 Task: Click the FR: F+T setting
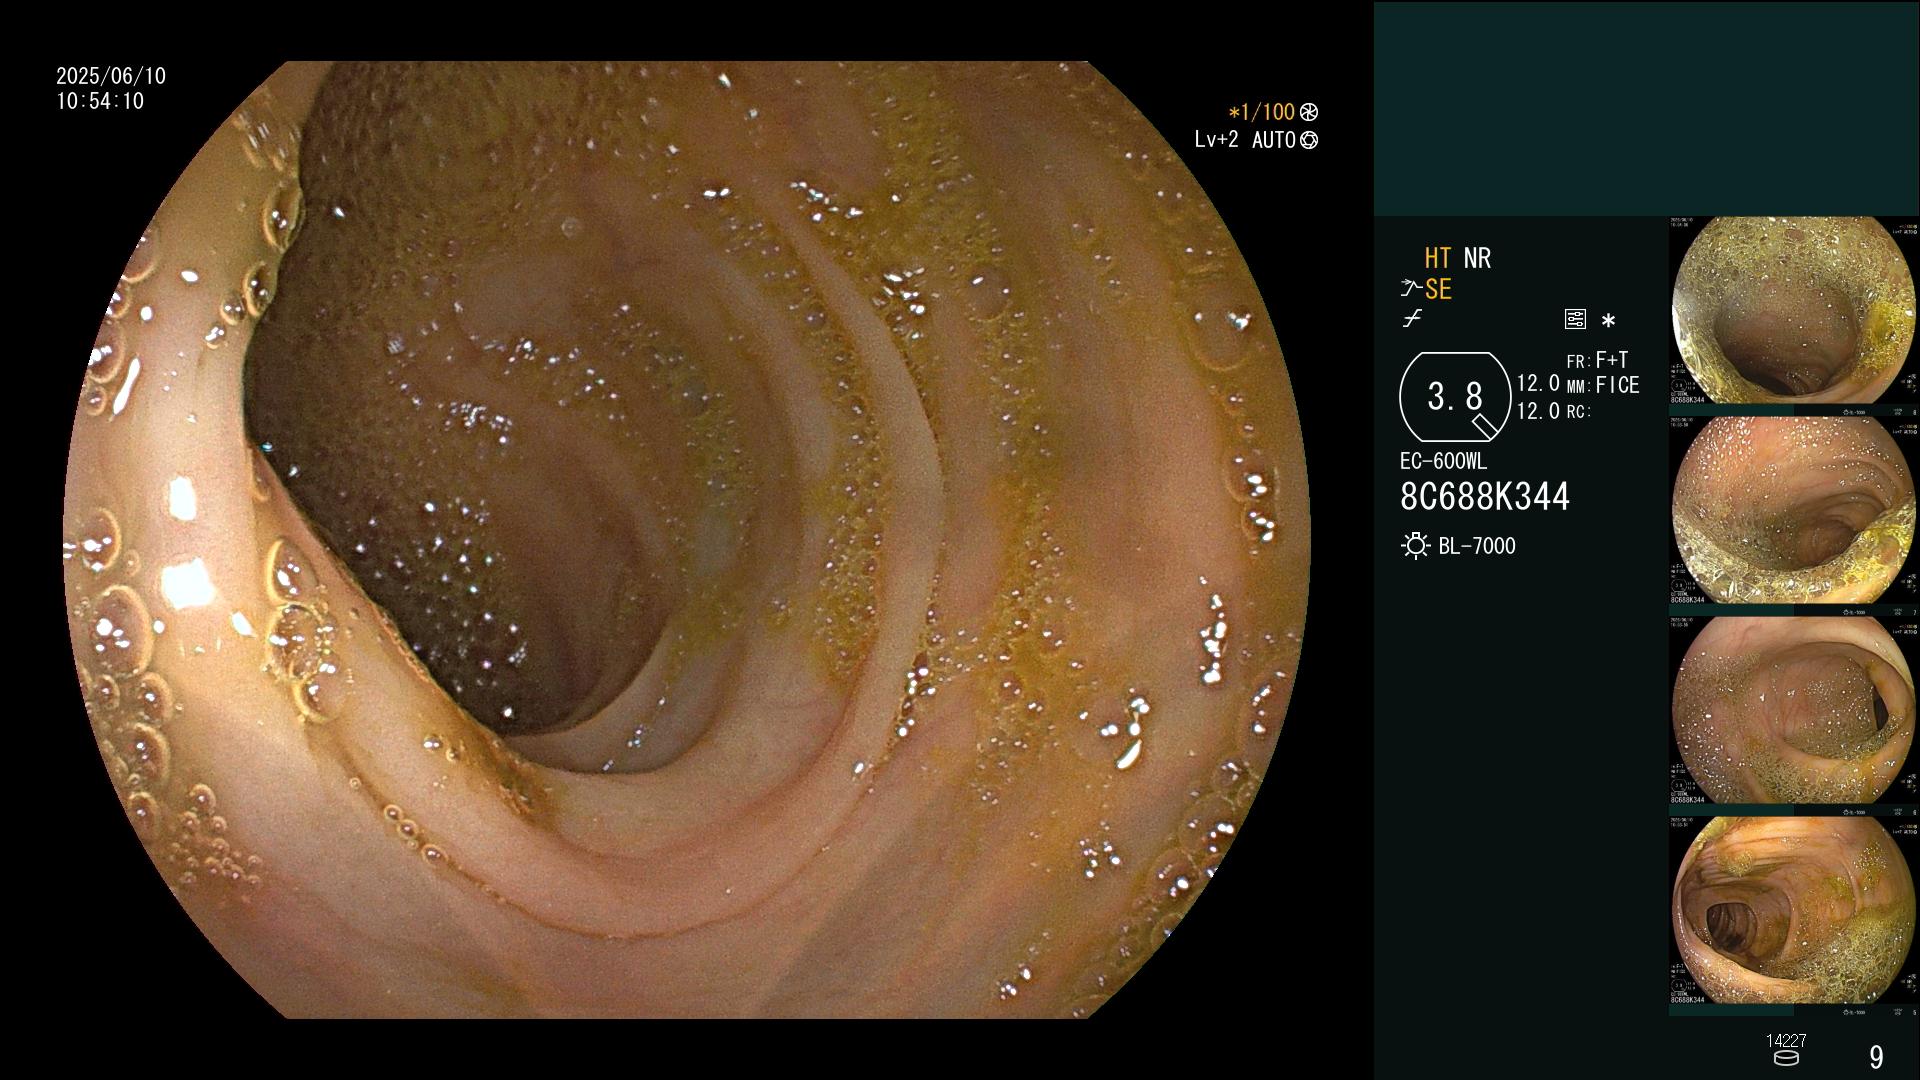pos(1597,360)
